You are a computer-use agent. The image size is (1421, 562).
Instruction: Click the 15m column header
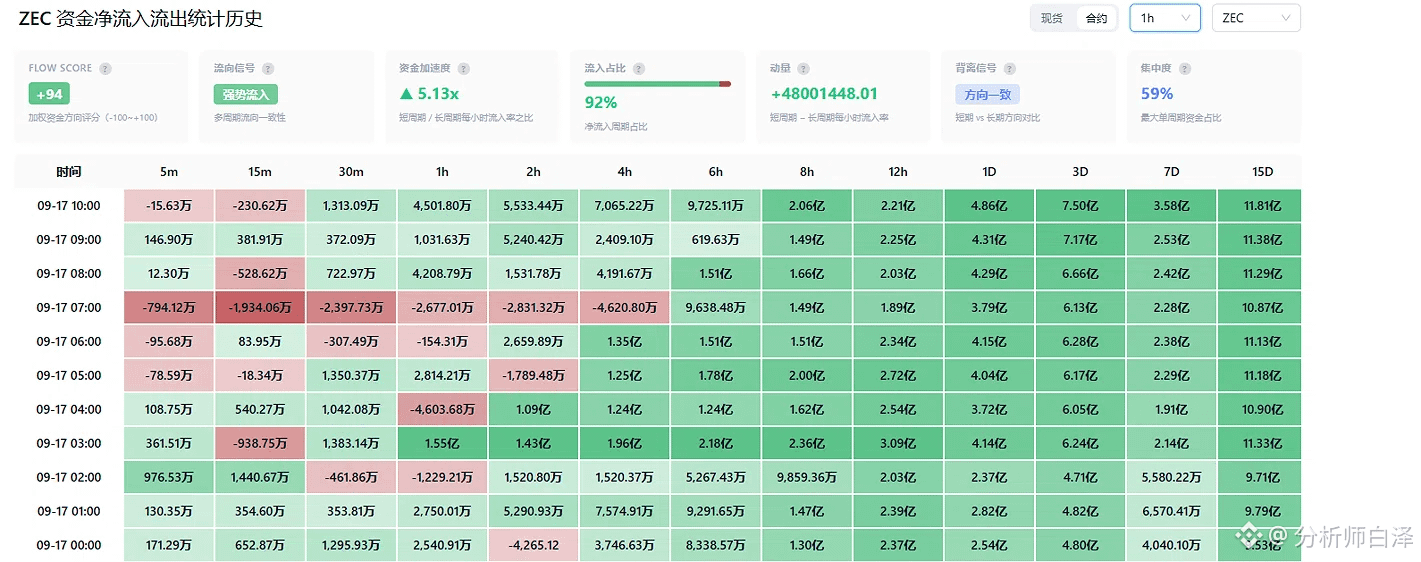260,172
